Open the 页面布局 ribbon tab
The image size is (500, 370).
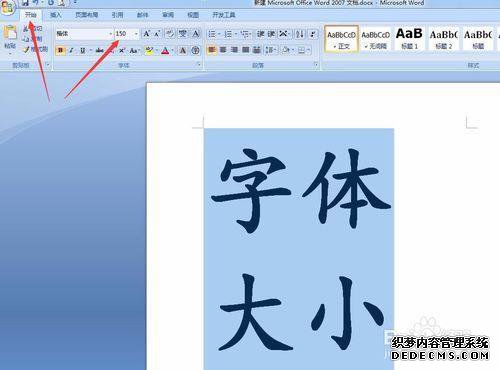[86, 15]
